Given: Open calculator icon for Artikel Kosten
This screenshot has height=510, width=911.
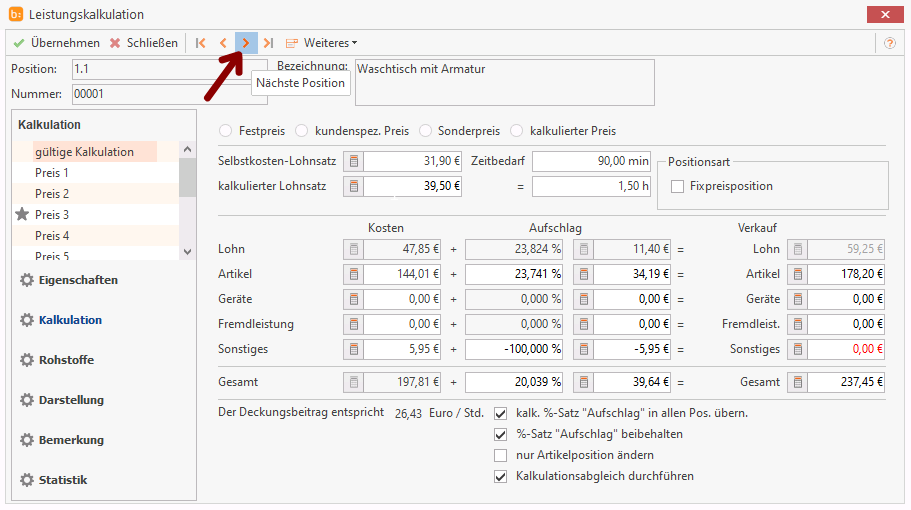Looking at the screenshot, I should (x=353, y=275).
